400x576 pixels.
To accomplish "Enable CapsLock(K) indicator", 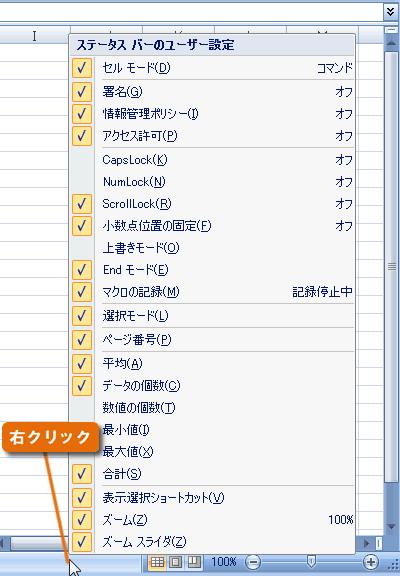I will pos(212,160).
